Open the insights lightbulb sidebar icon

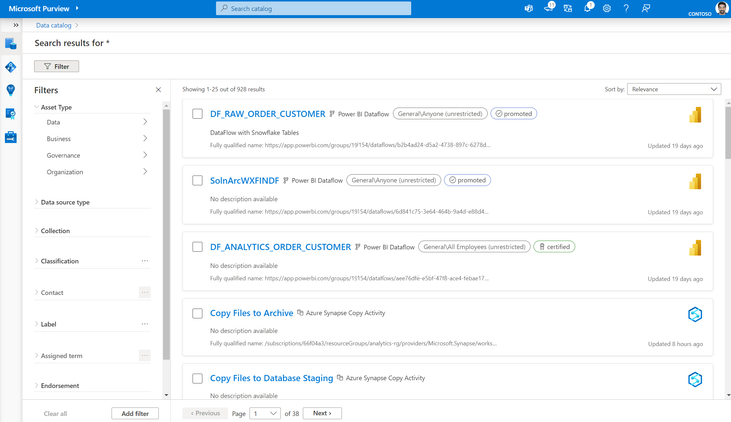pyautogui.click(x=11, y=90)
